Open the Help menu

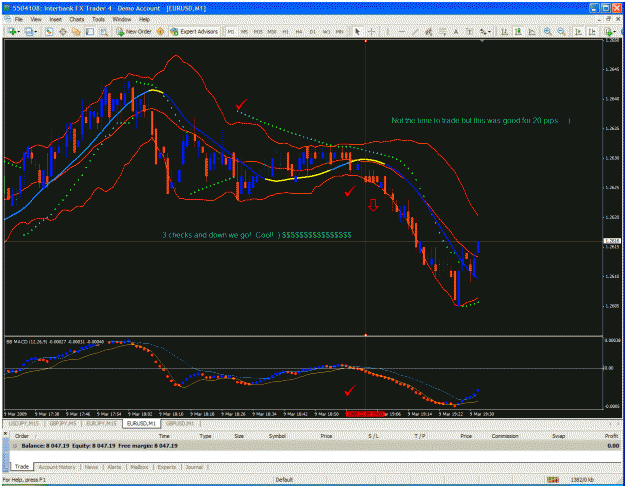tap(144, 19)
